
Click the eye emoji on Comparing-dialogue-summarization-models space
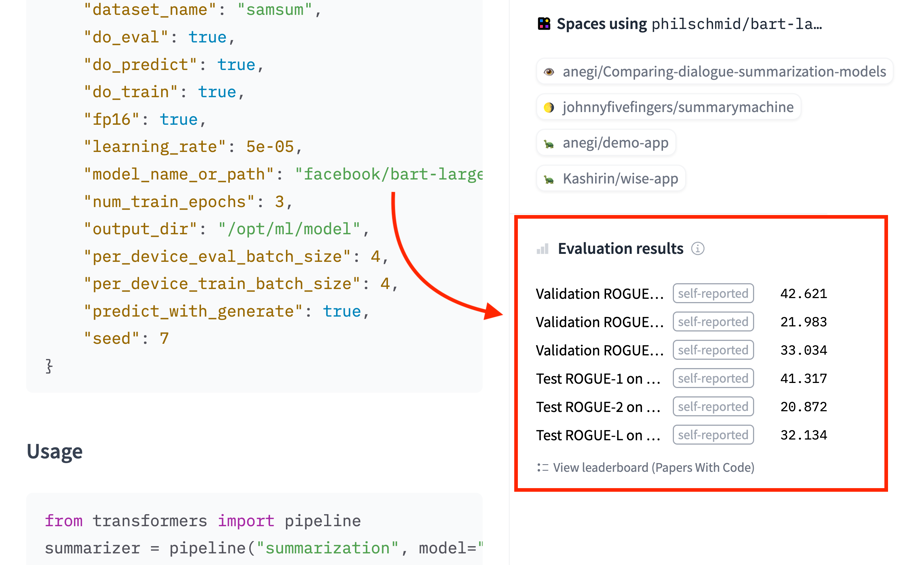tap(549, 72)
